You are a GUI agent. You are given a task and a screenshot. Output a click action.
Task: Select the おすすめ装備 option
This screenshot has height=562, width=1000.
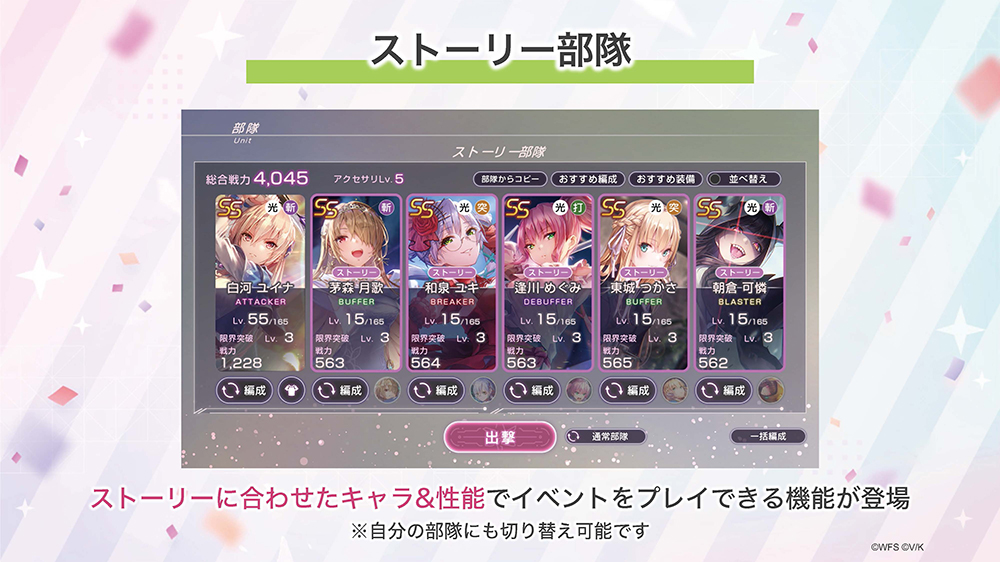tap(666, 179)
